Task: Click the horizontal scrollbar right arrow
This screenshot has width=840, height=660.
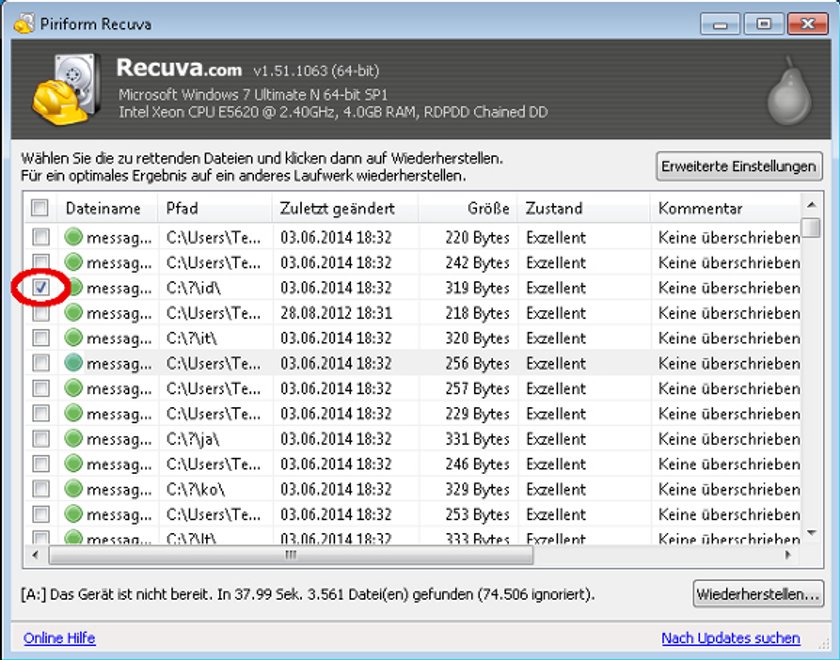Action: 788,555
